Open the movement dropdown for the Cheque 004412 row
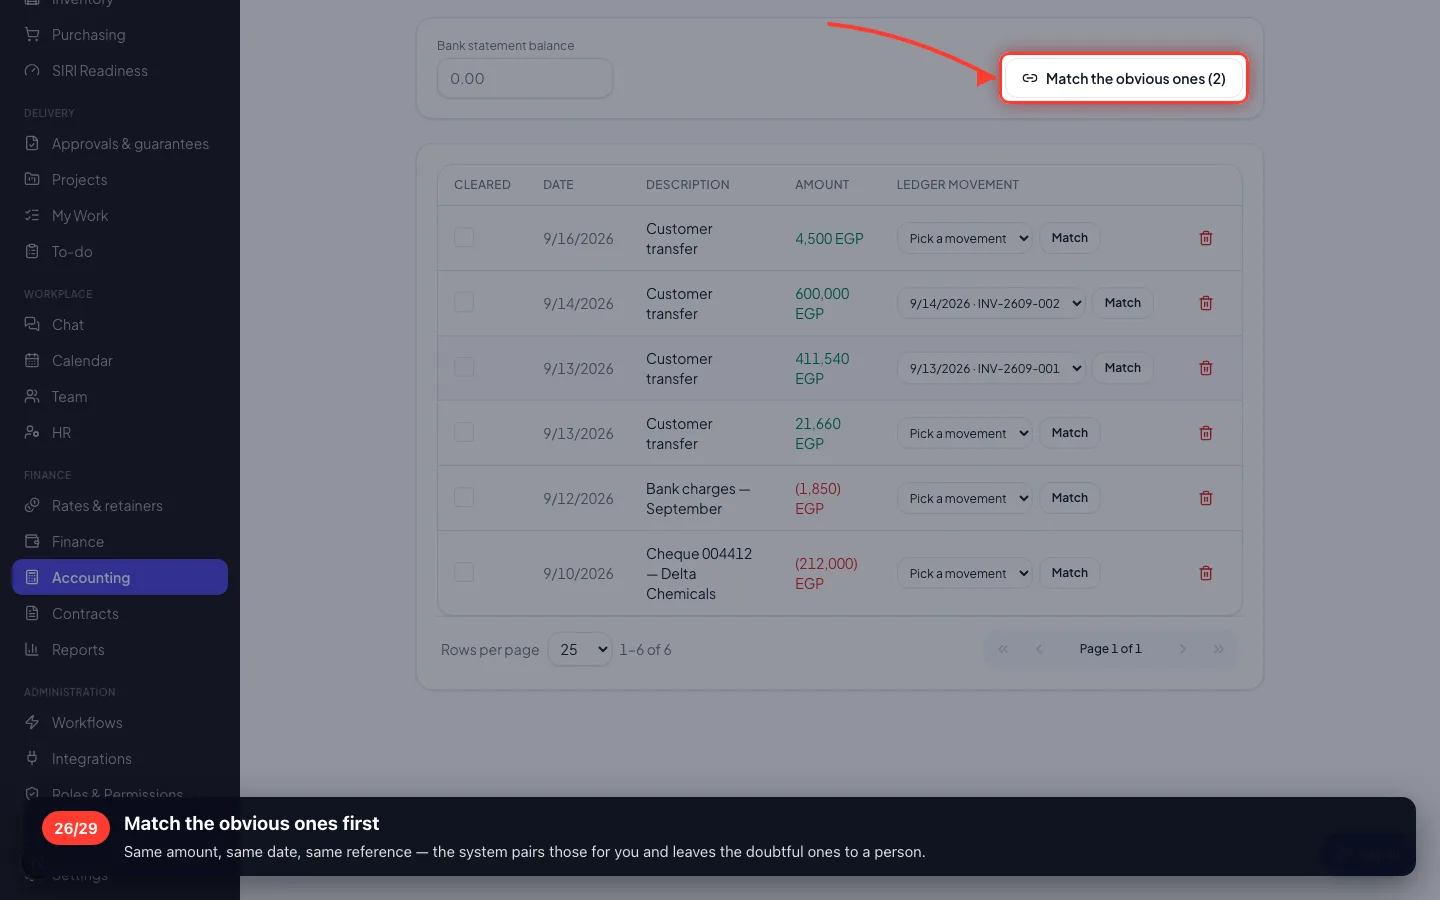The image size is (1440, 900). coord(964,573)
